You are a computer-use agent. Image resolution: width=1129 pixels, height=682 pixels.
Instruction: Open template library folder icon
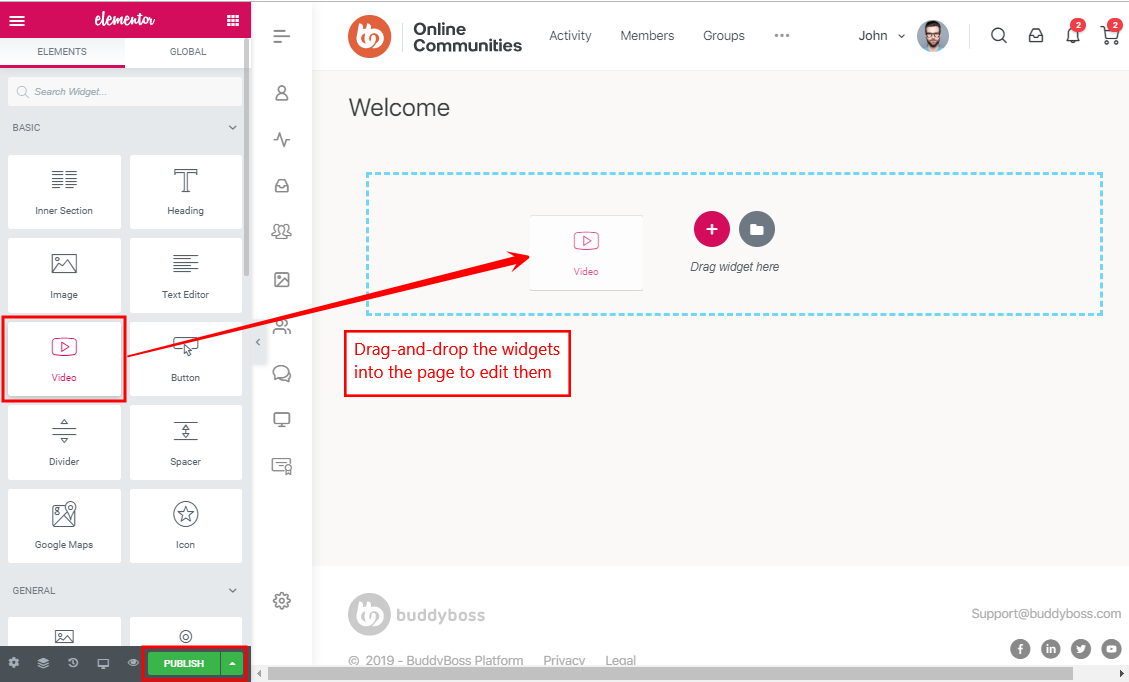coord(757,229)
